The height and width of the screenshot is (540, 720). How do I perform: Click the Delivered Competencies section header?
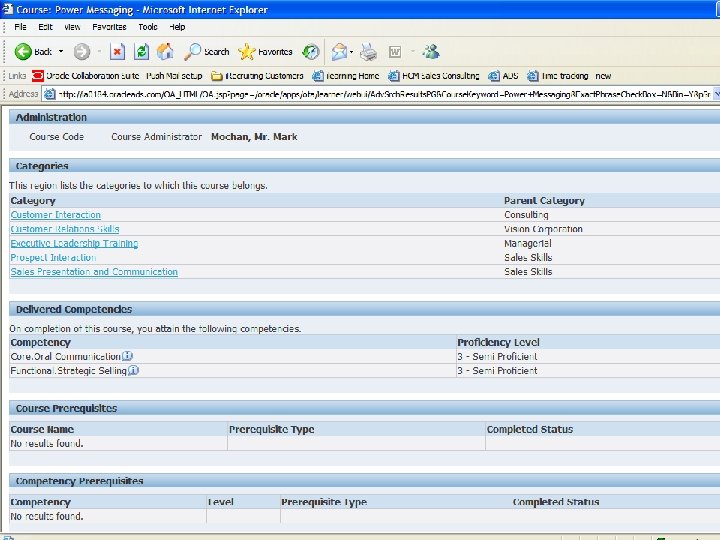(x=74, y=309)
